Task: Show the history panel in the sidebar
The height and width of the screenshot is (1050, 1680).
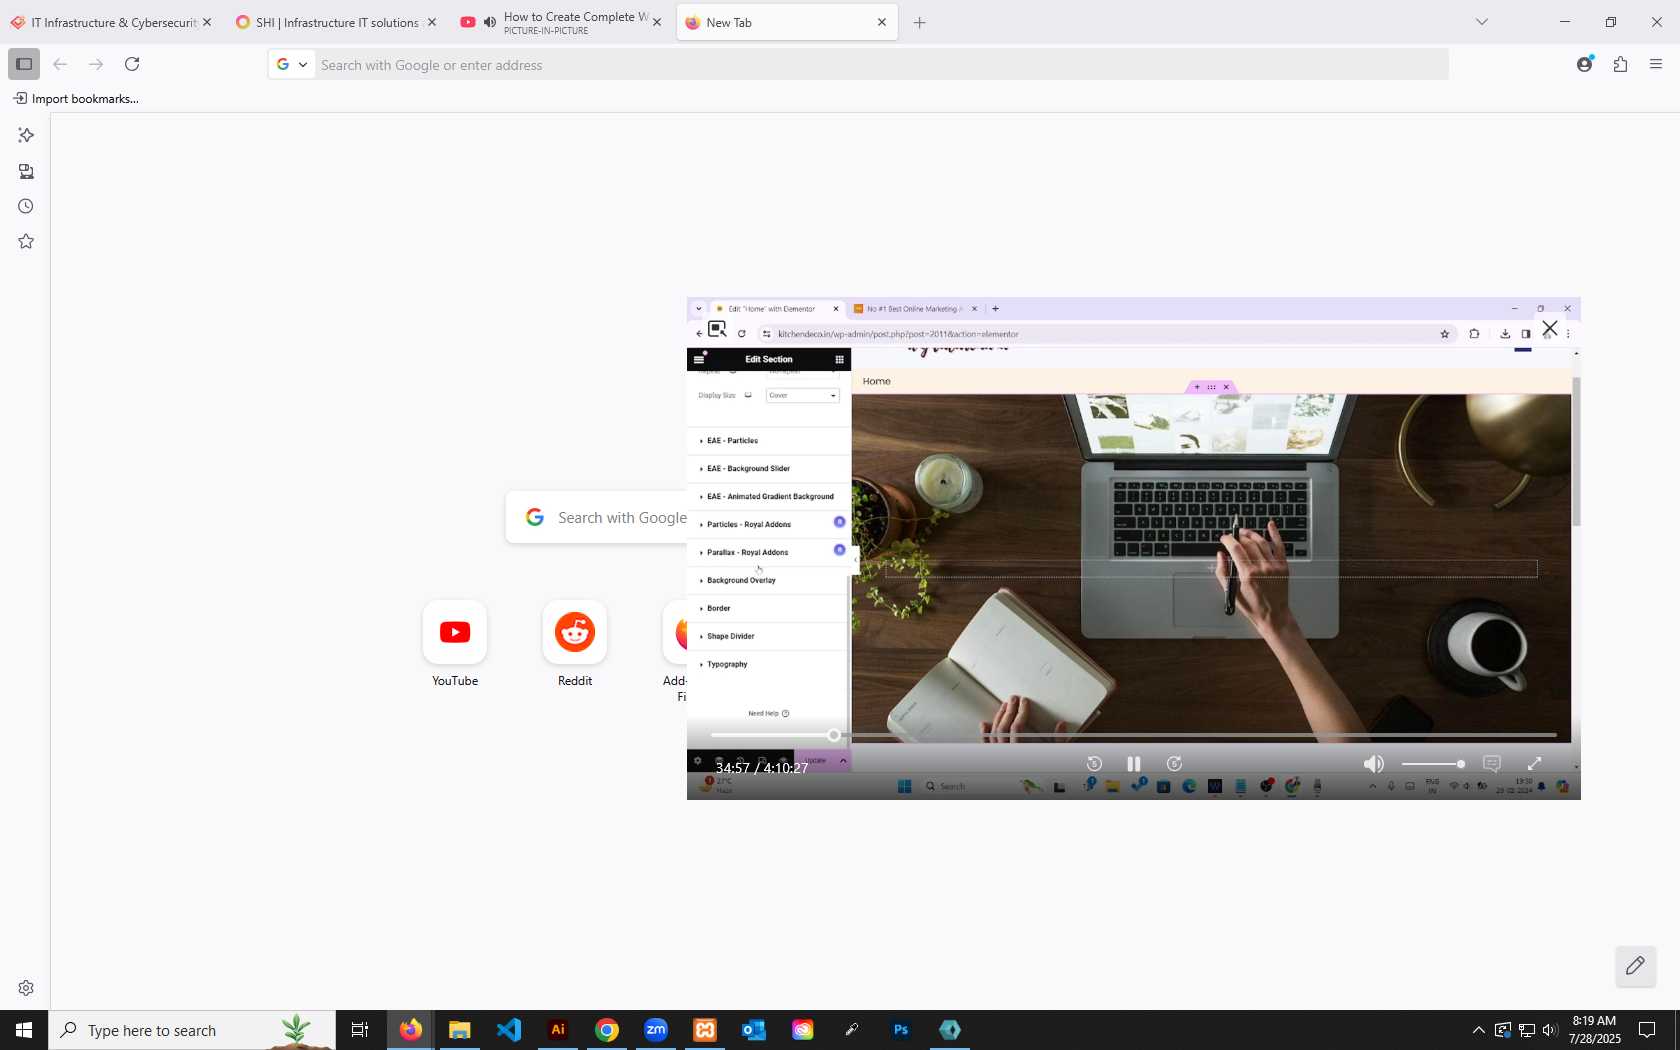Action: pyautogui.click(x=26, y=206)
